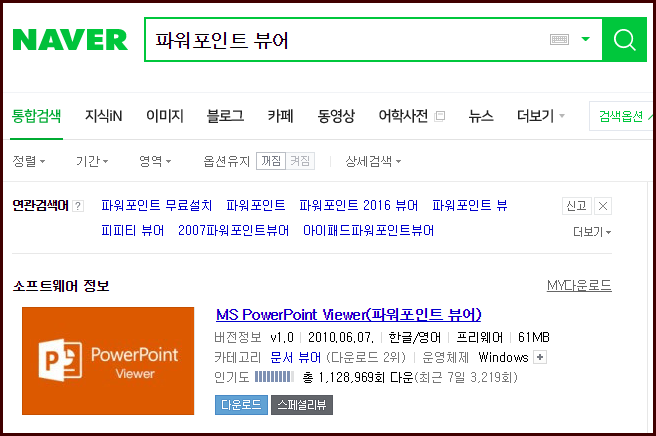The image size is (656, 436).
Task: Click the NAVER logo
Action: [x=70, y=40]
